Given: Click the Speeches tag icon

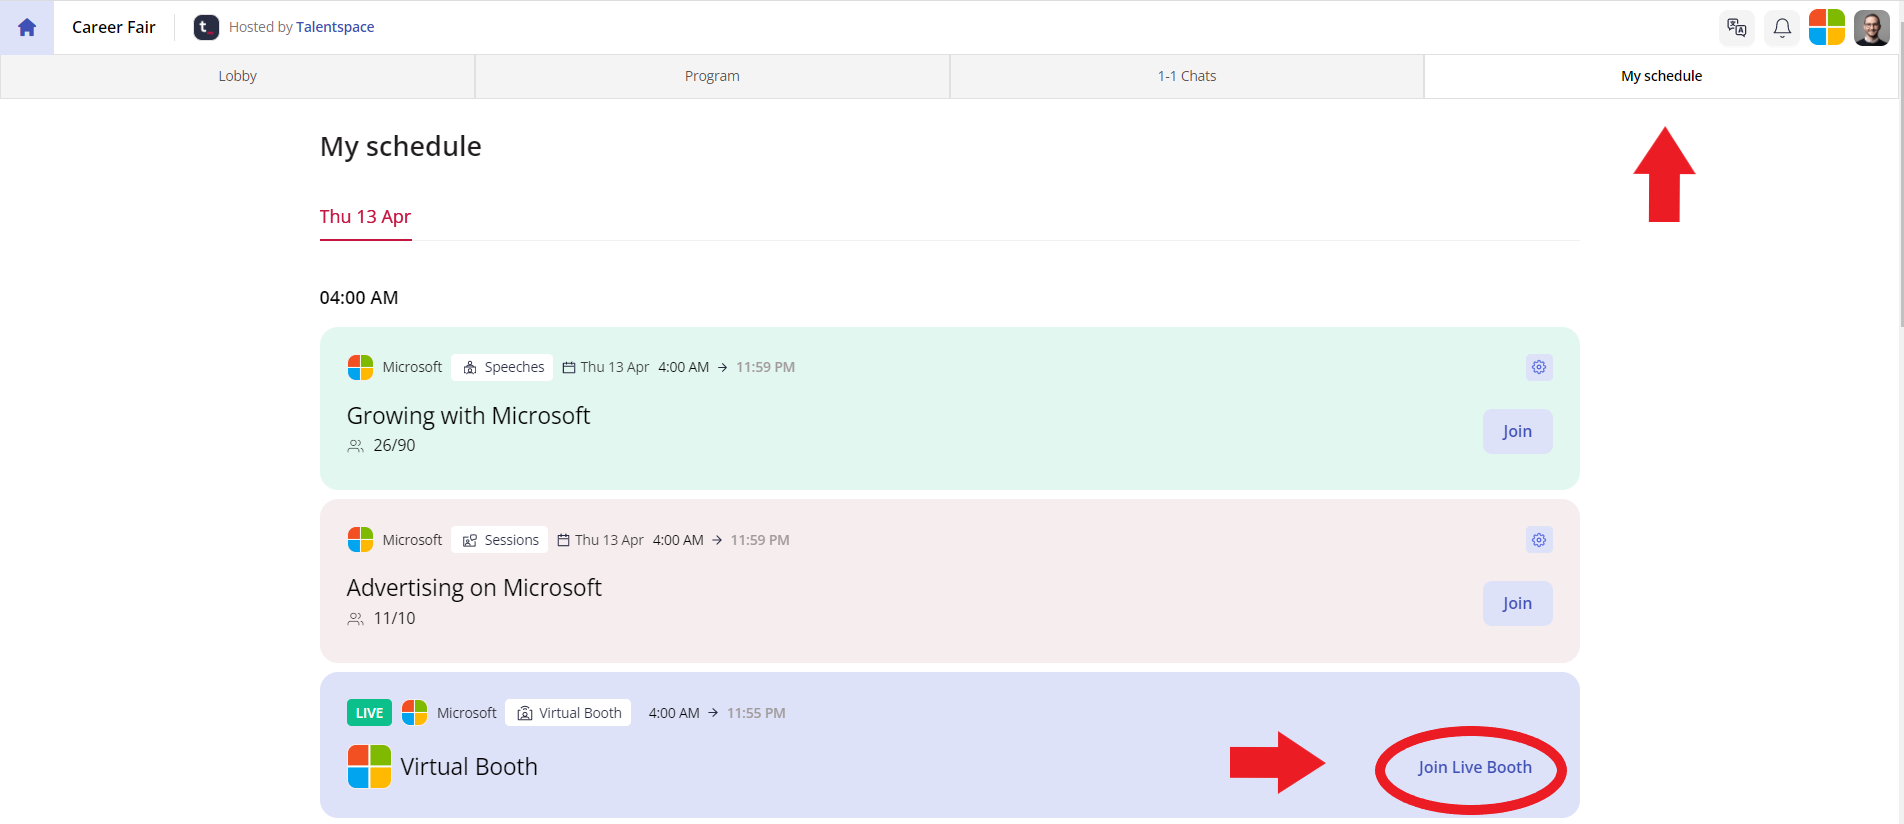Looking at the screenshot, I should coord(470,368).
